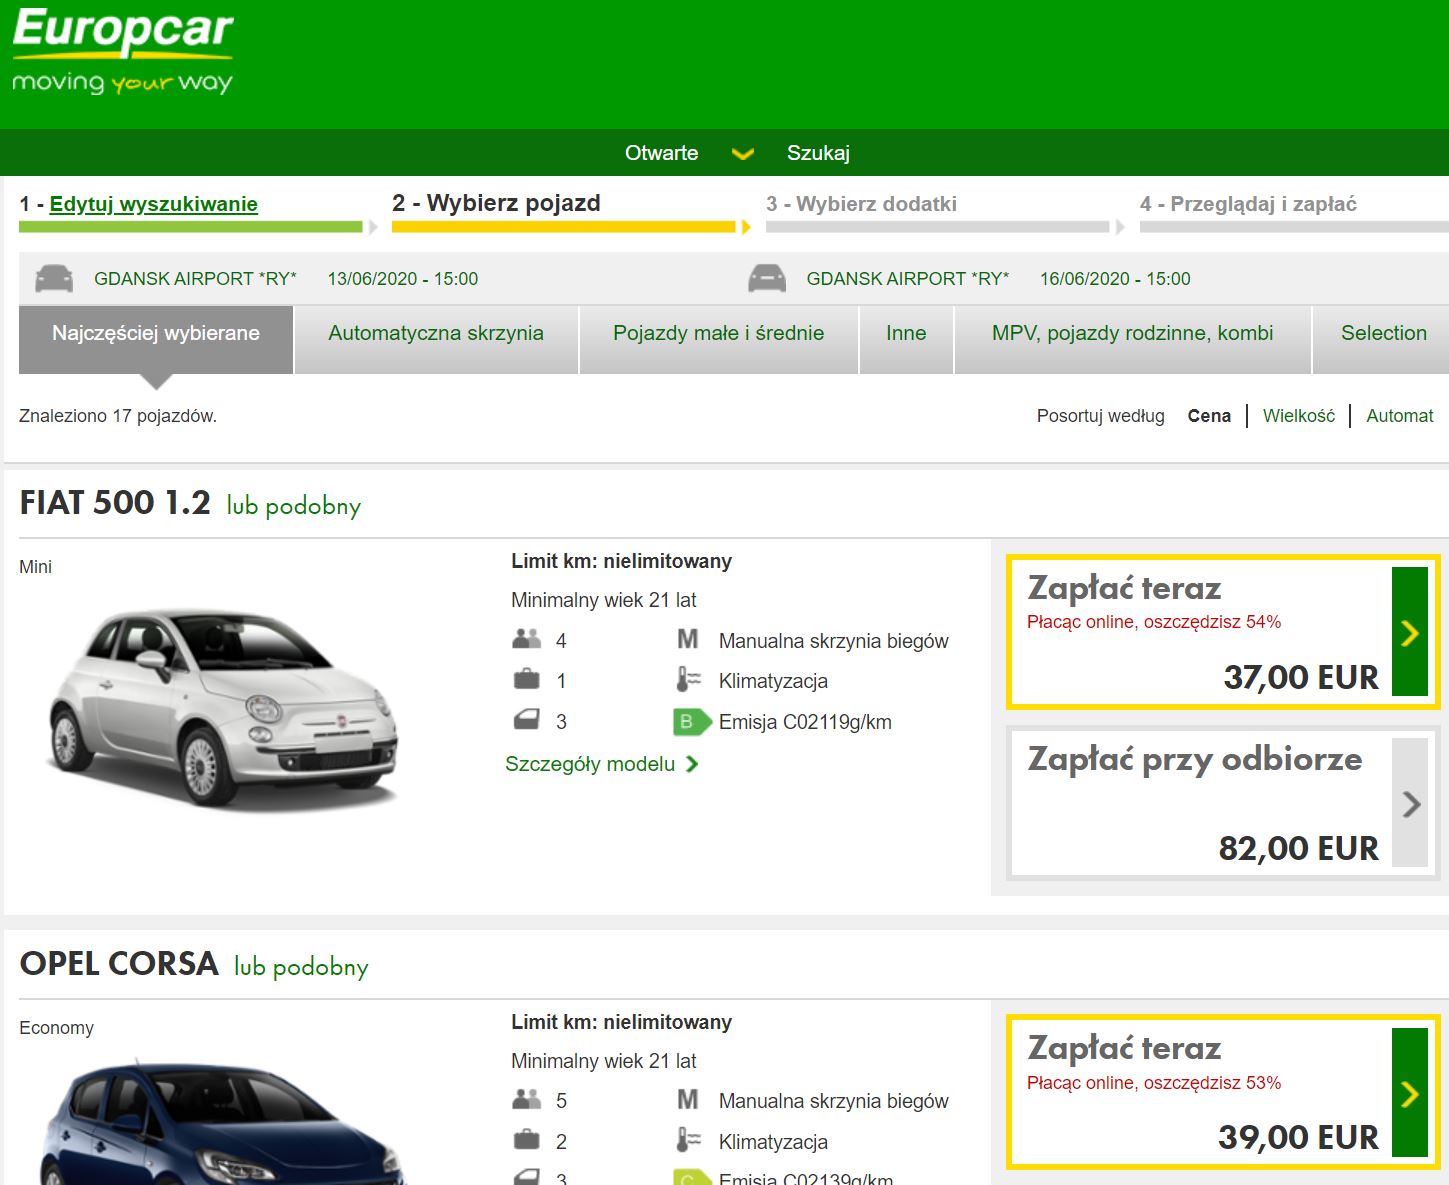
Task: Switch to MPV, pojazdy rodzinne, kombi tab
Action: tap(1132, 339)
